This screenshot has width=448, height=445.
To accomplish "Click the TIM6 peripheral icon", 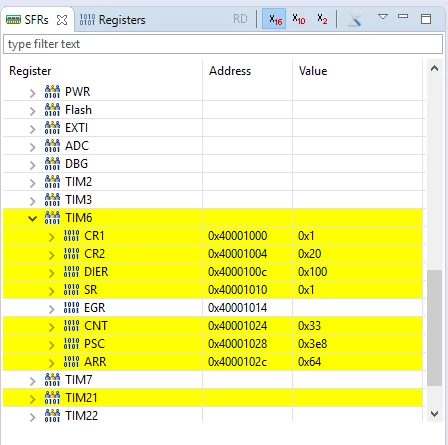I will point(52,217).
